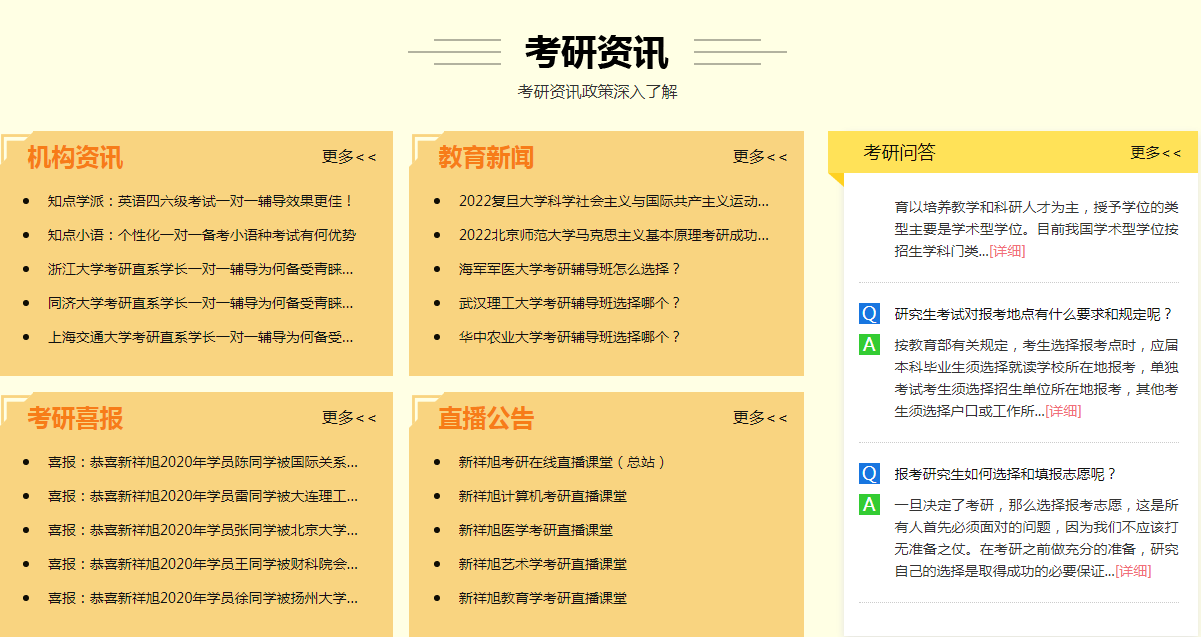Open 海军军医大学考研辅导班怎么选择 news item
1201x637 pixels.
[570, 269]
